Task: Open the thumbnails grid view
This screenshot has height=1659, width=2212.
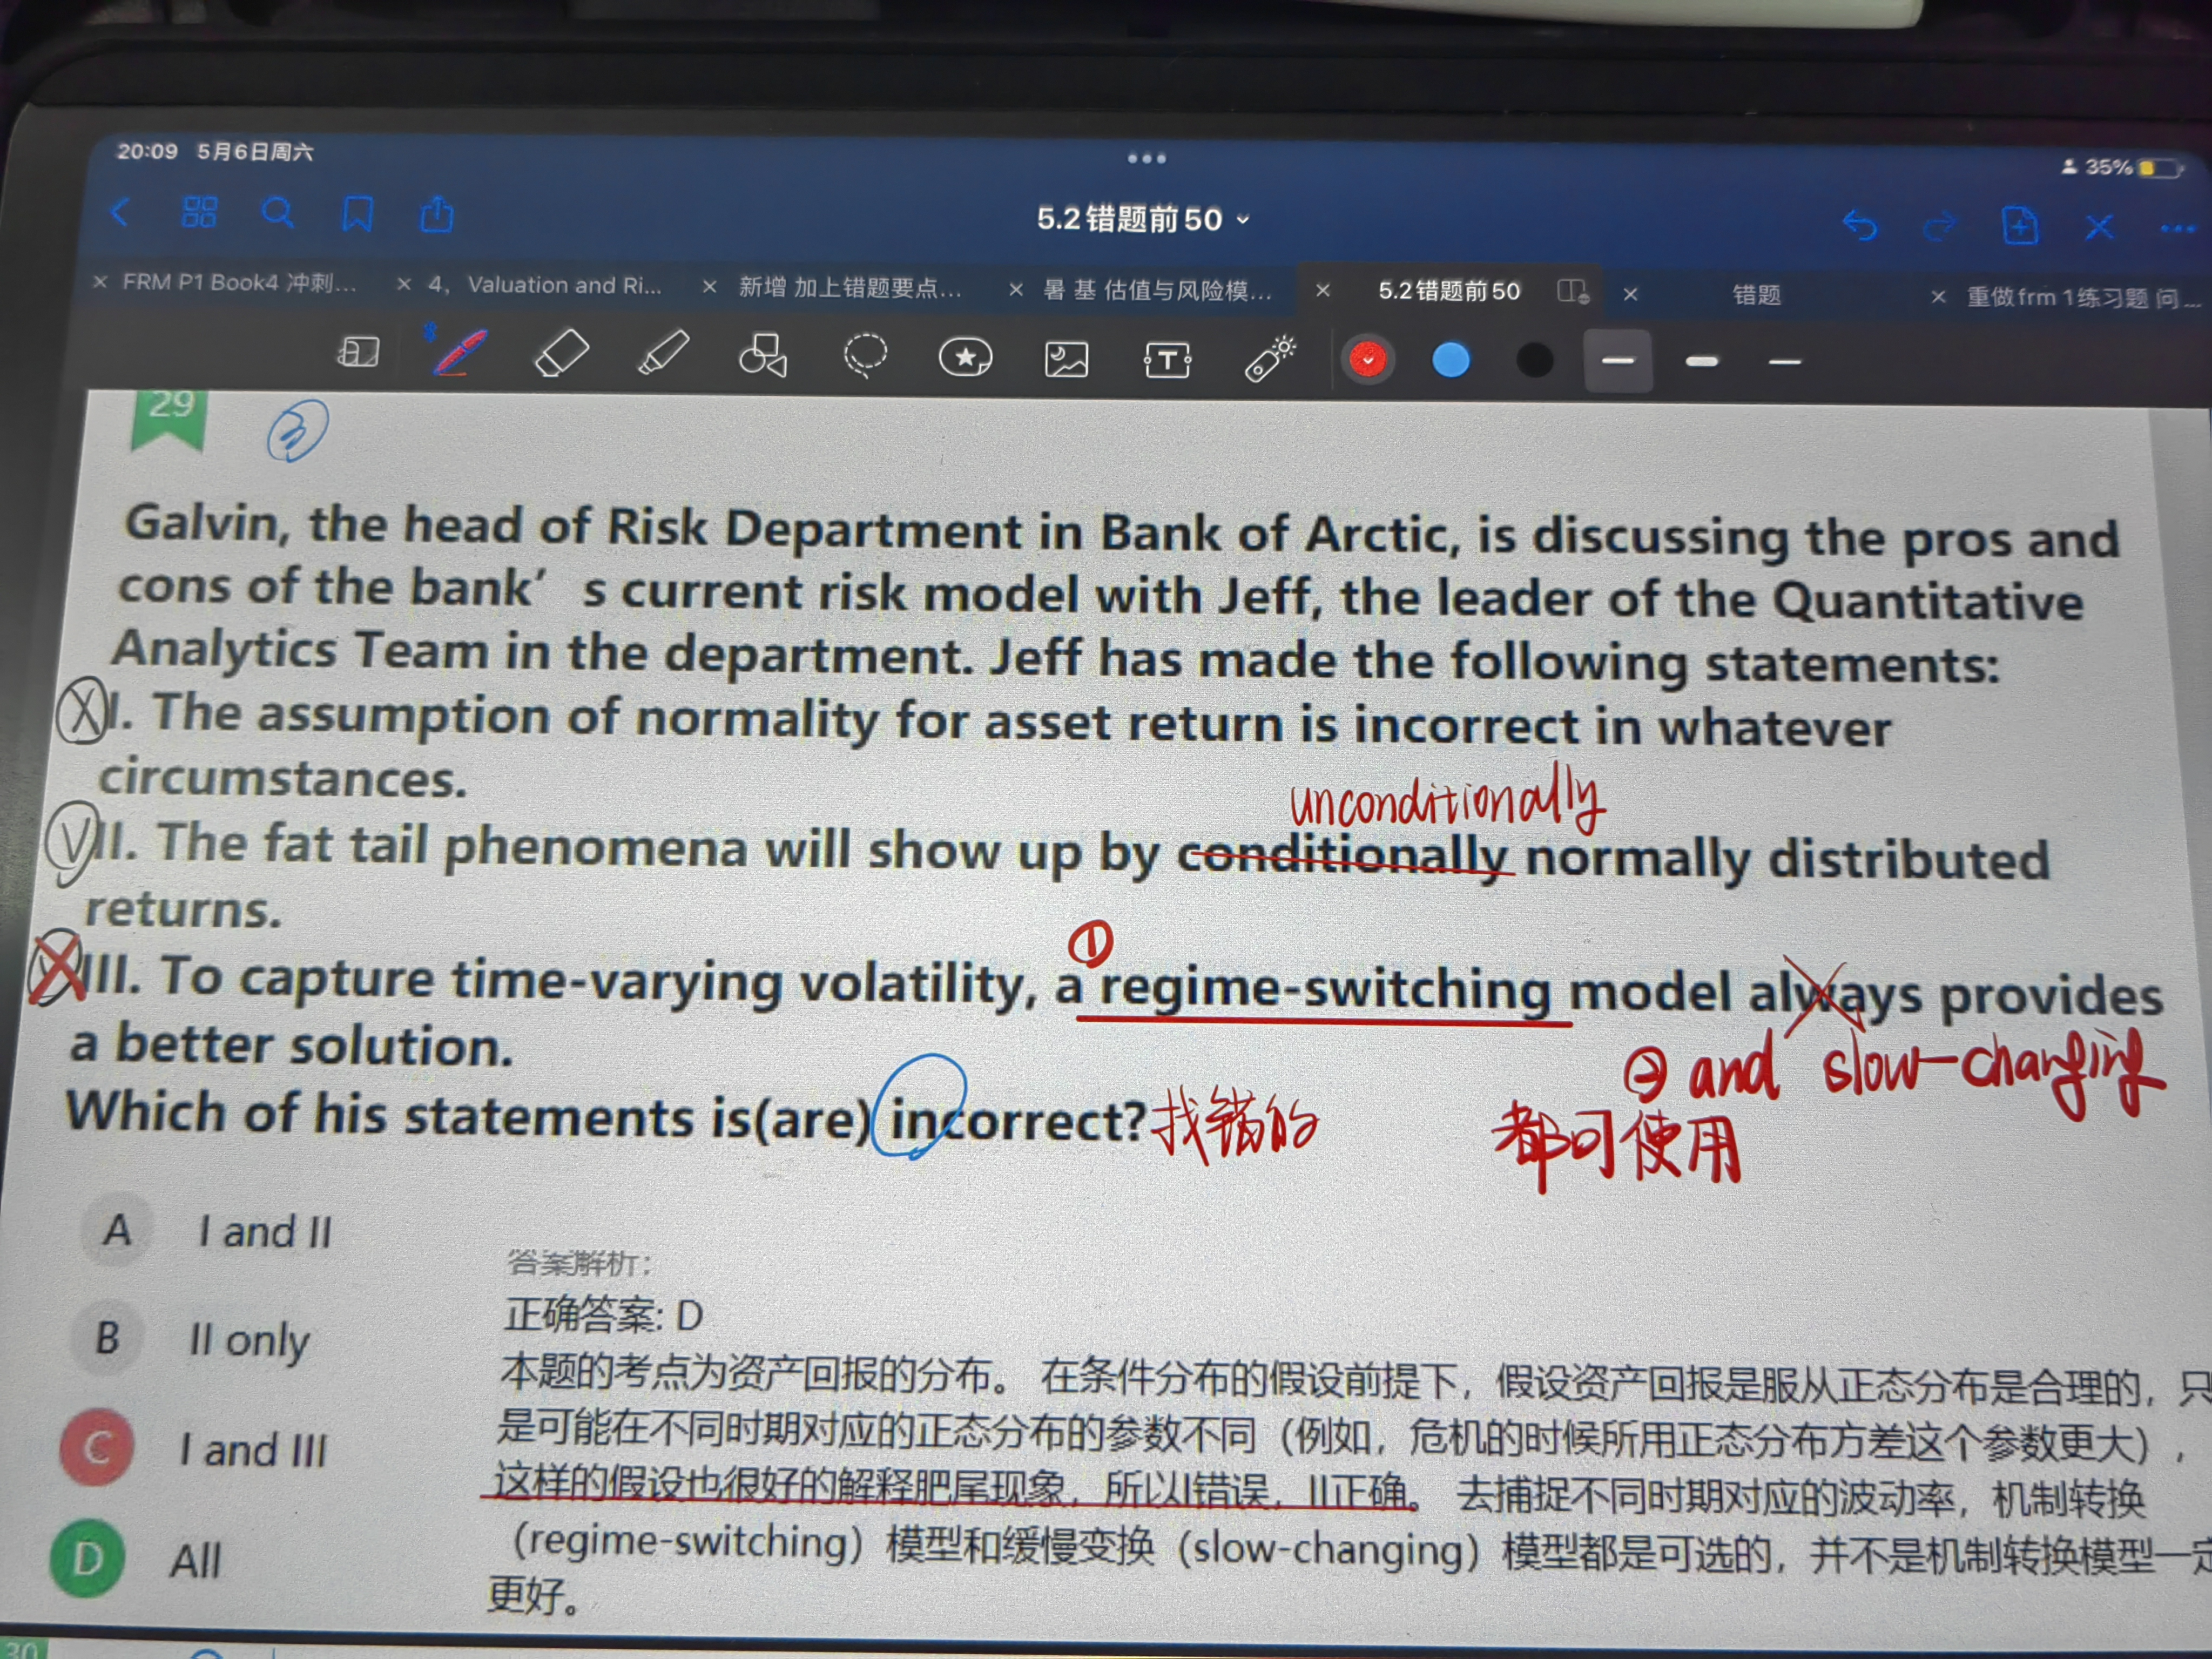Action: coord(199,212)
